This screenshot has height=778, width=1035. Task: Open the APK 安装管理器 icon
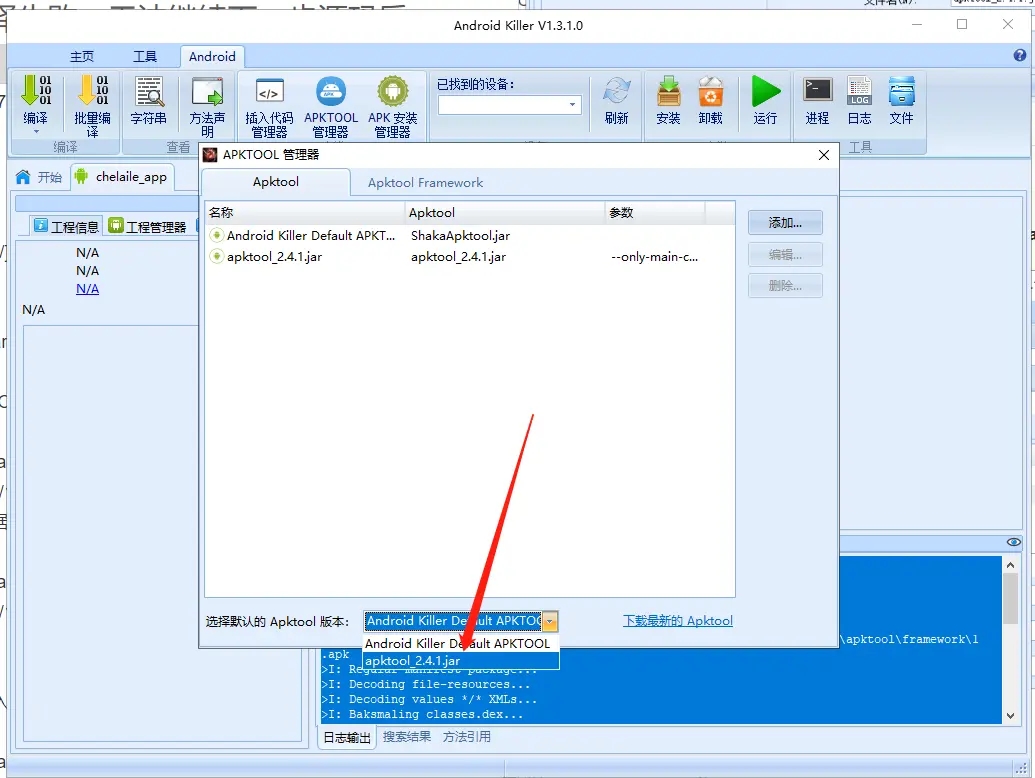coord(392,99)
